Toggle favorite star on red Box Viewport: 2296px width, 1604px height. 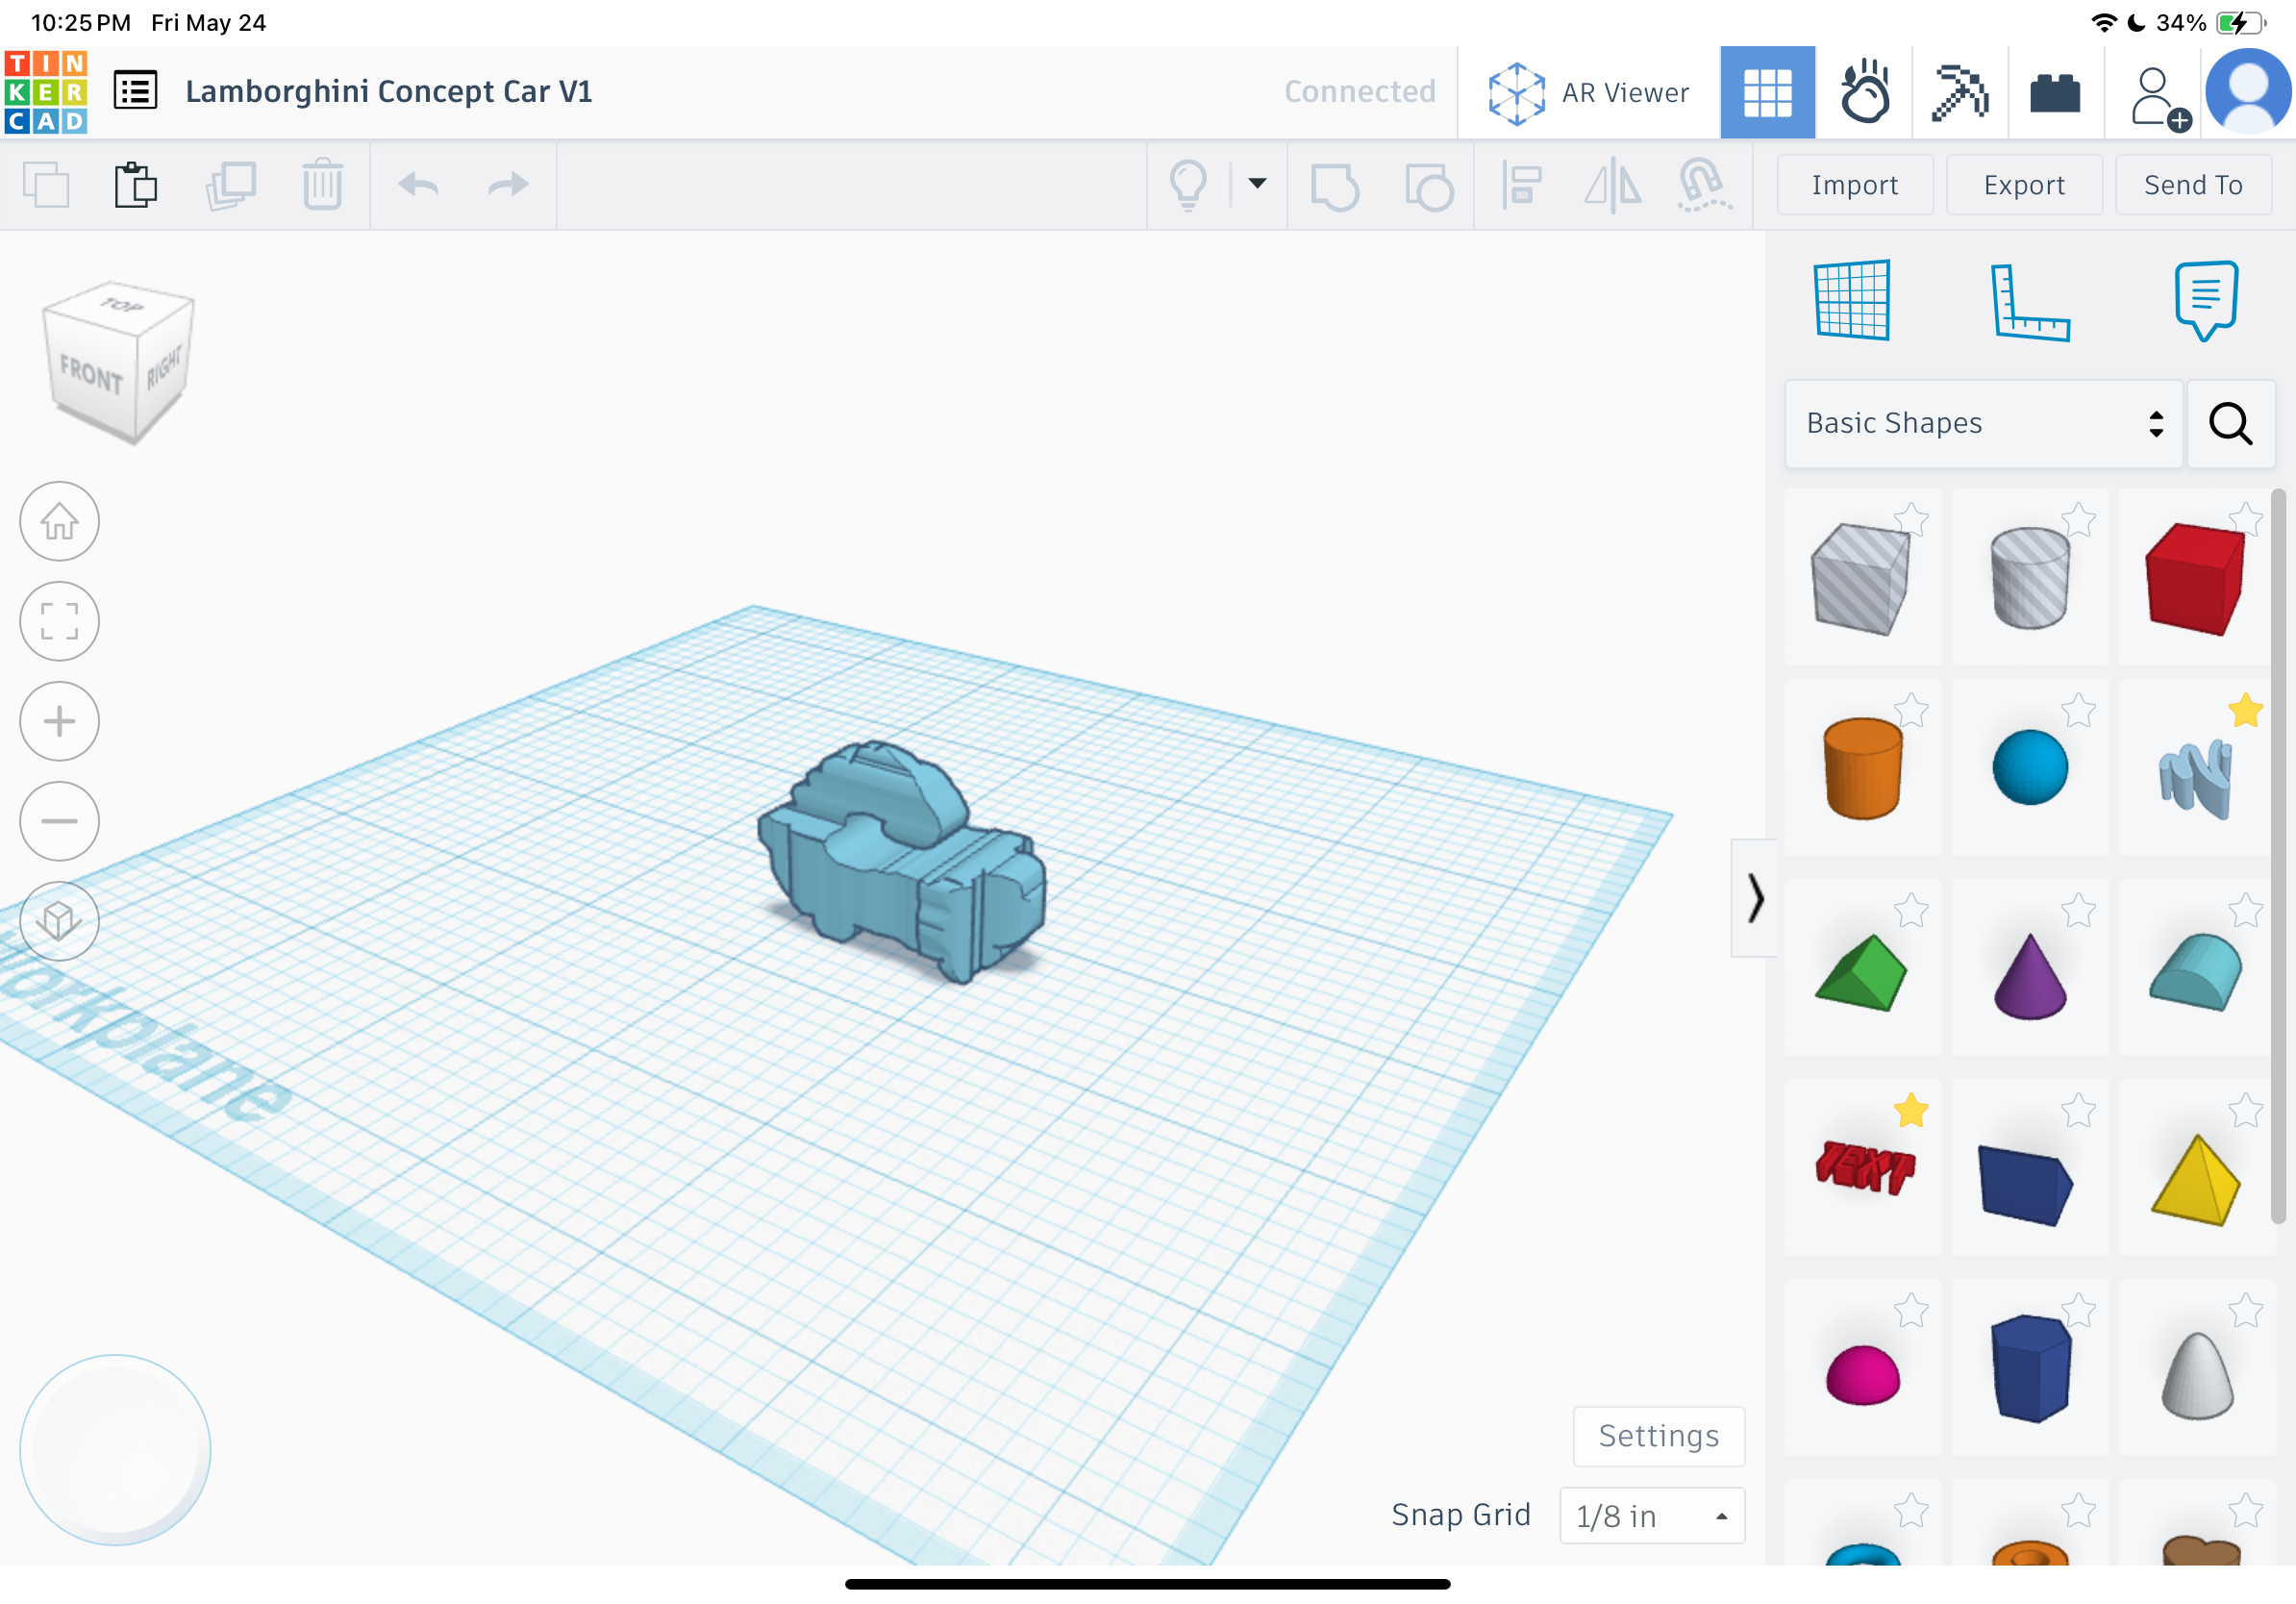2246,519
